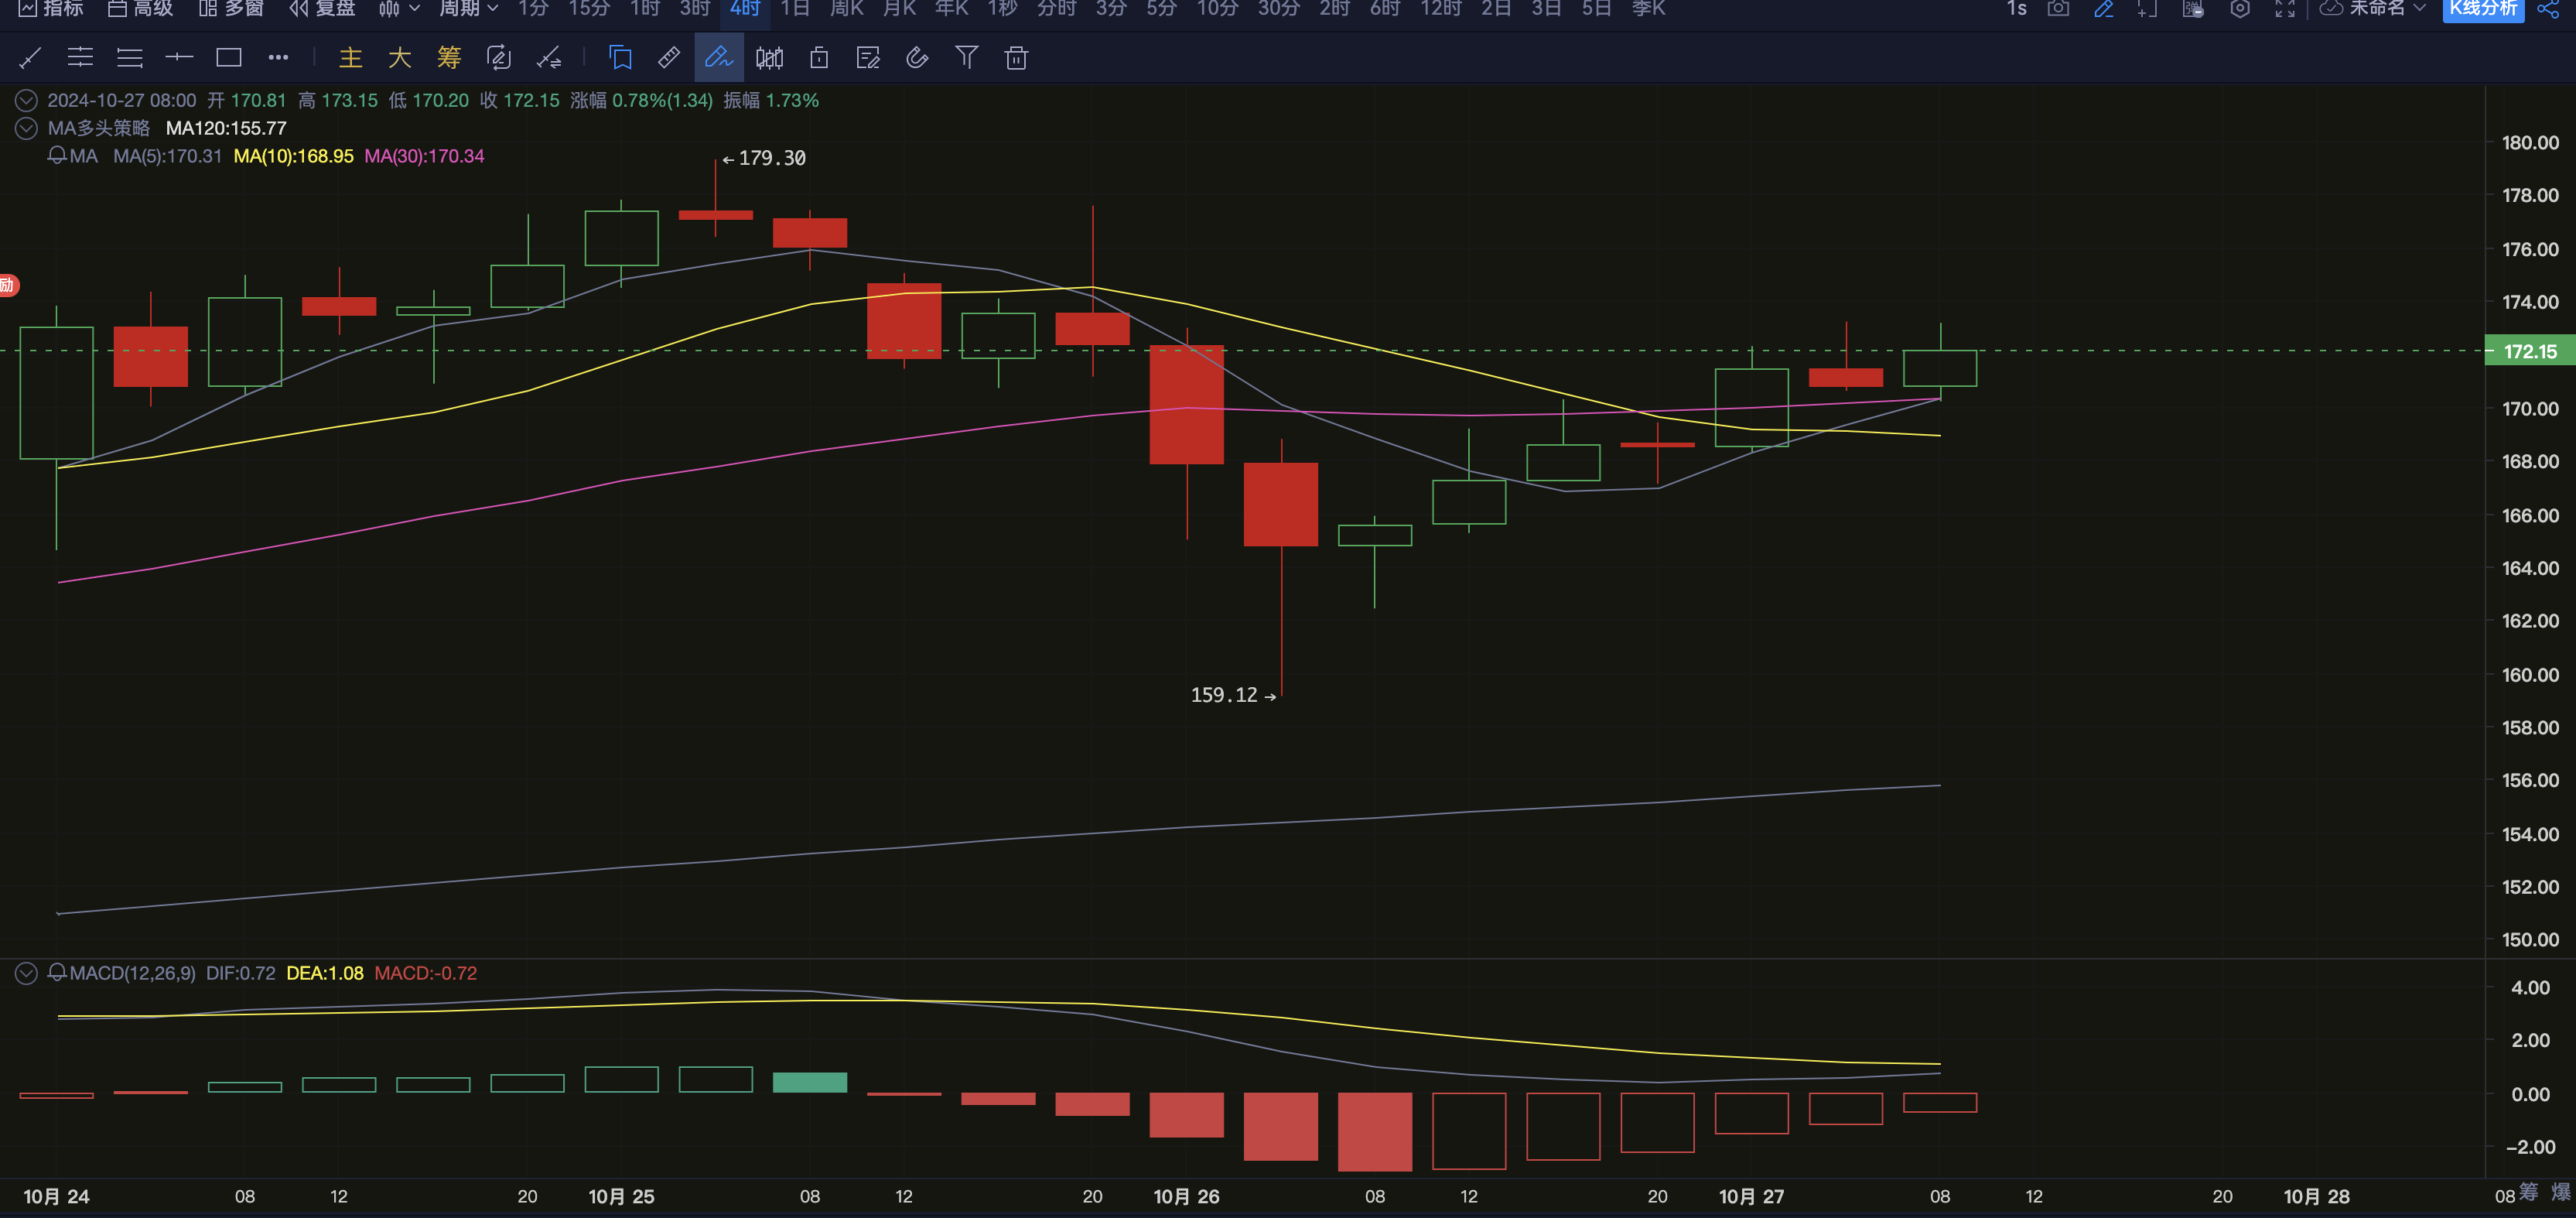
Task: Click the share icon at top right
Action: click(x=2548, y=9)
